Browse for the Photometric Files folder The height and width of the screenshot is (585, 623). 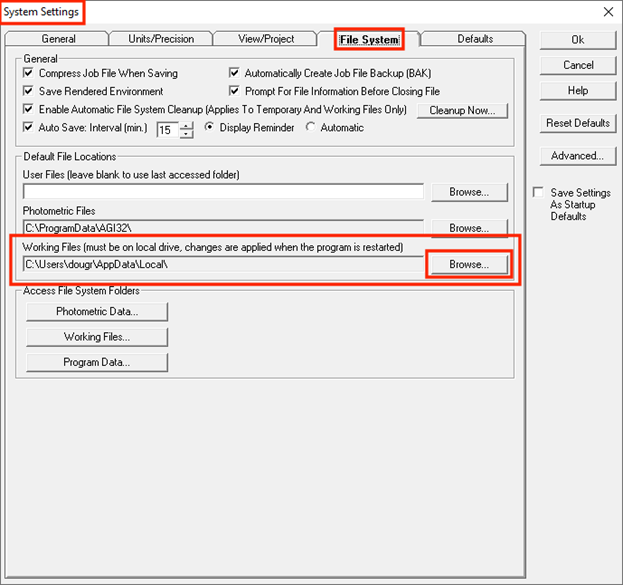[x=469, y=228]
